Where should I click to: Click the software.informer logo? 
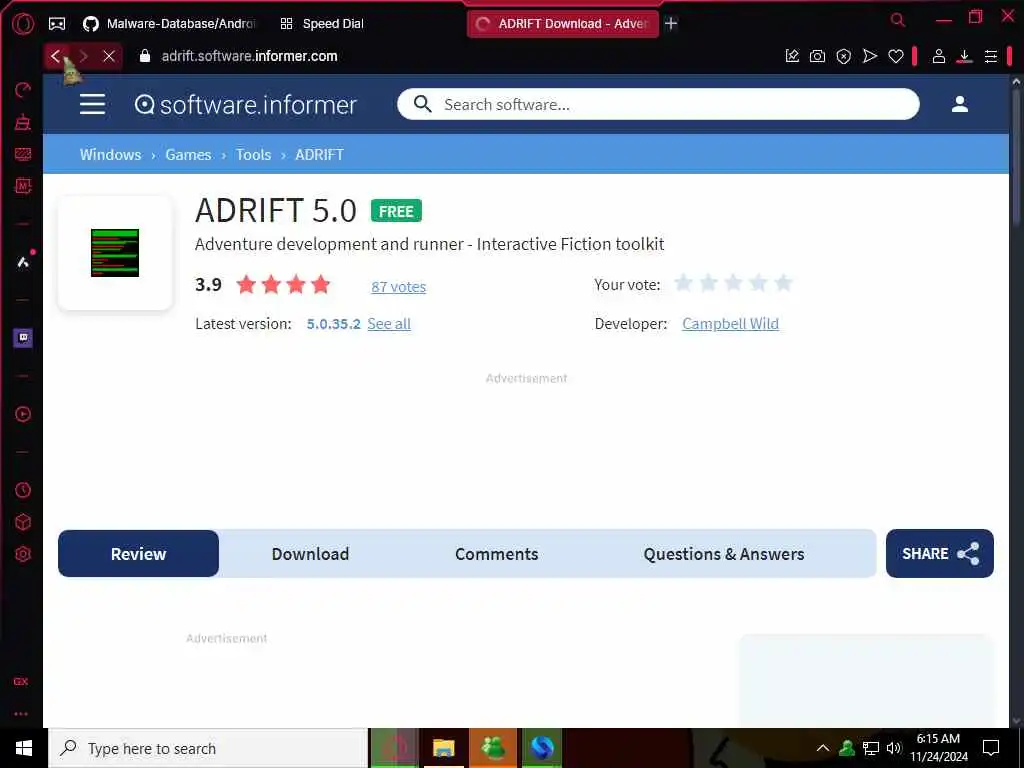coord(246,104)
